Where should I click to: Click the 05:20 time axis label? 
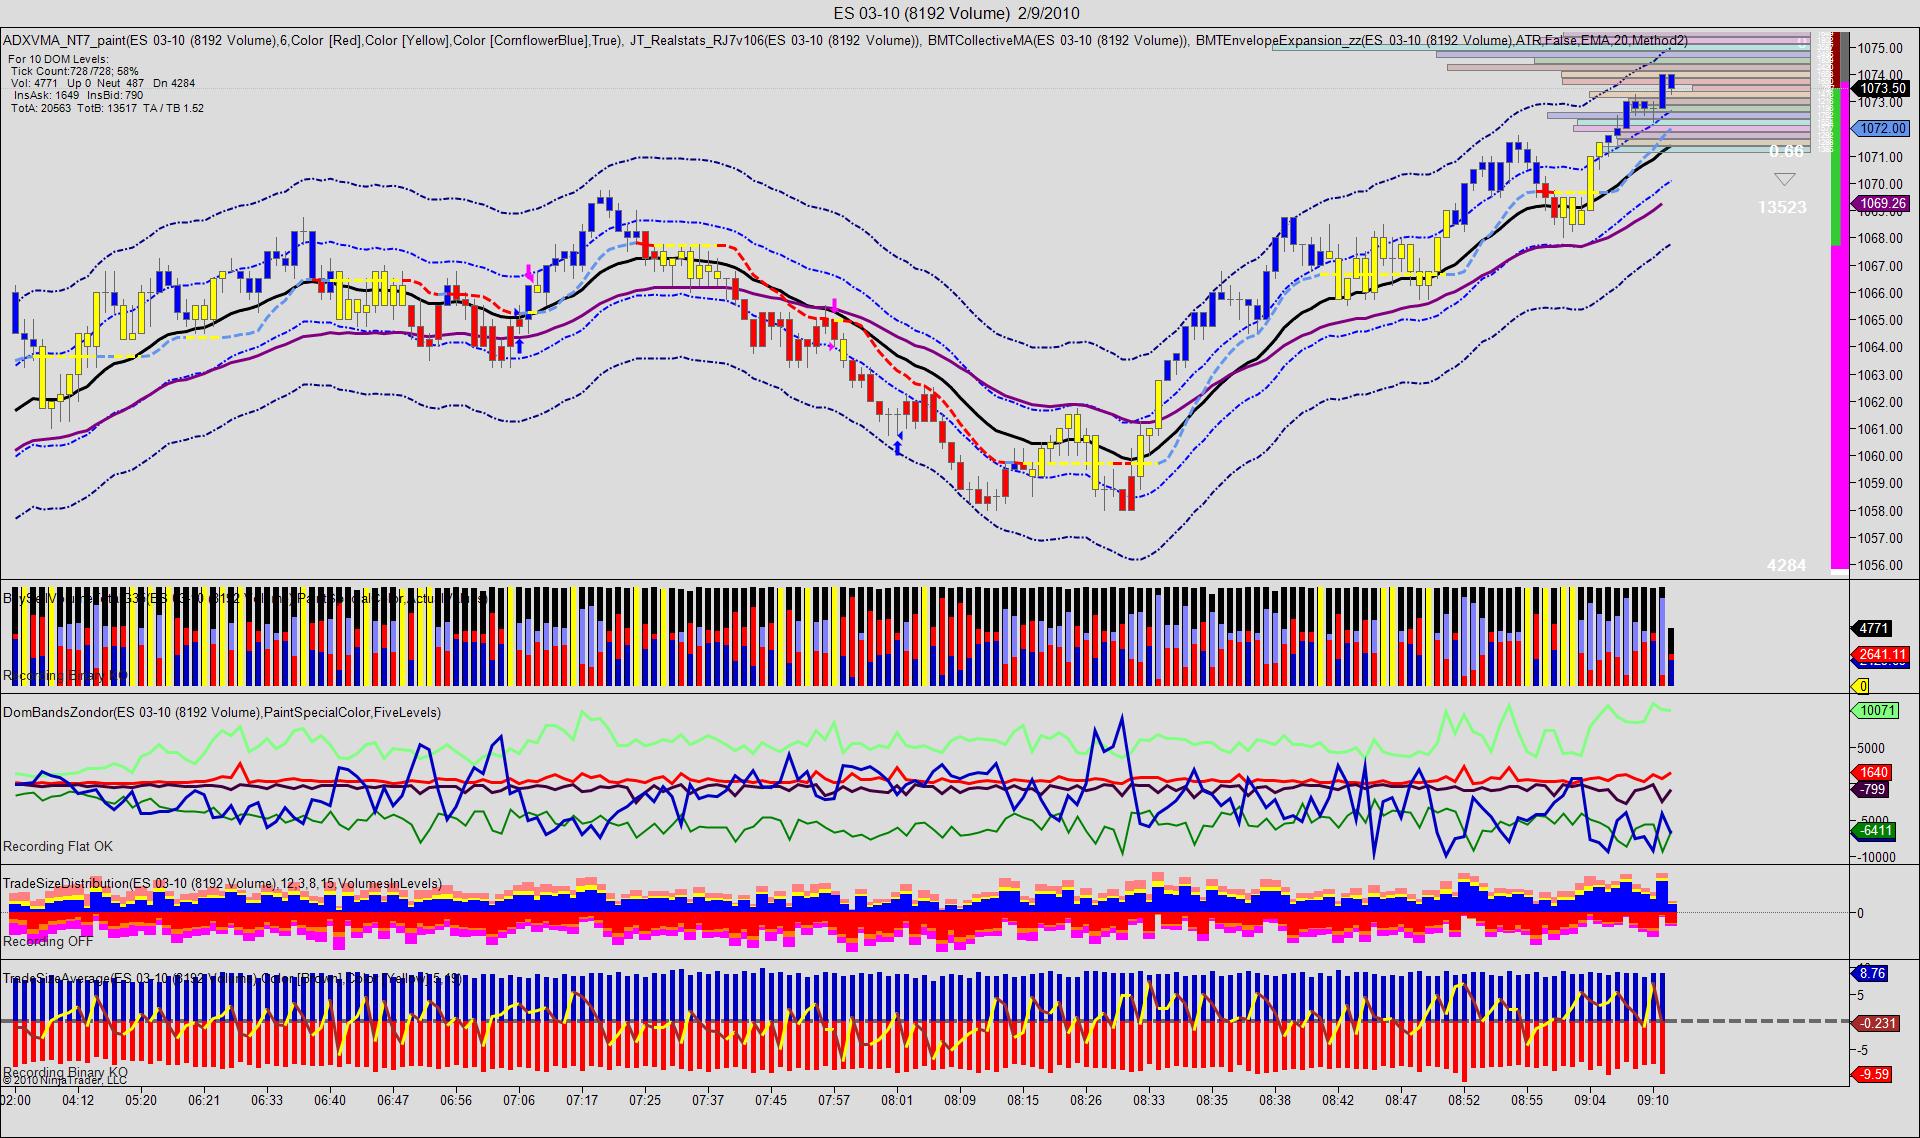coord(141,1100)
